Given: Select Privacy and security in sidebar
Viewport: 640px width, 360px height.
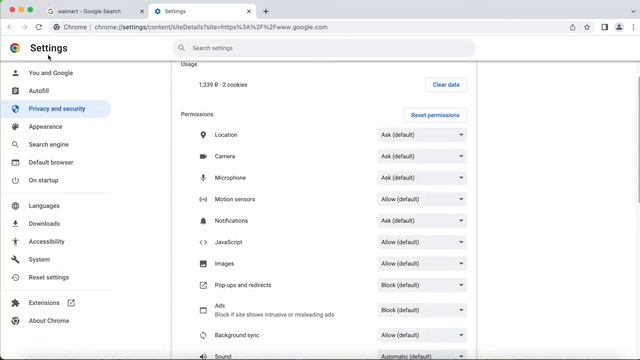Looking at the screenshot, I should (x=57, y=109).
